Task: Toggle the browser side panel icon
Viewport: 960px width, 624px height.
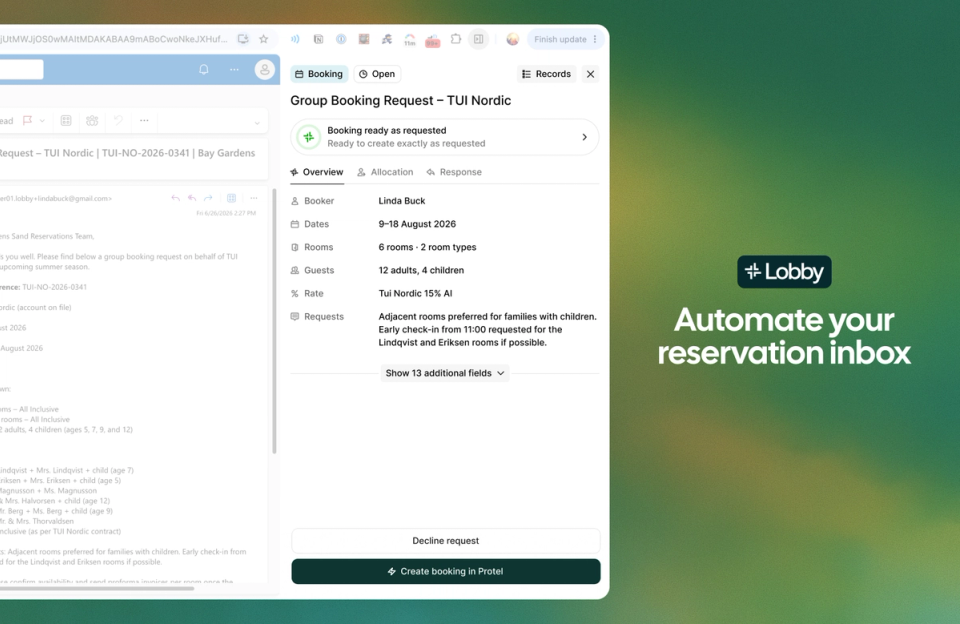Action: tap(478, 39)
